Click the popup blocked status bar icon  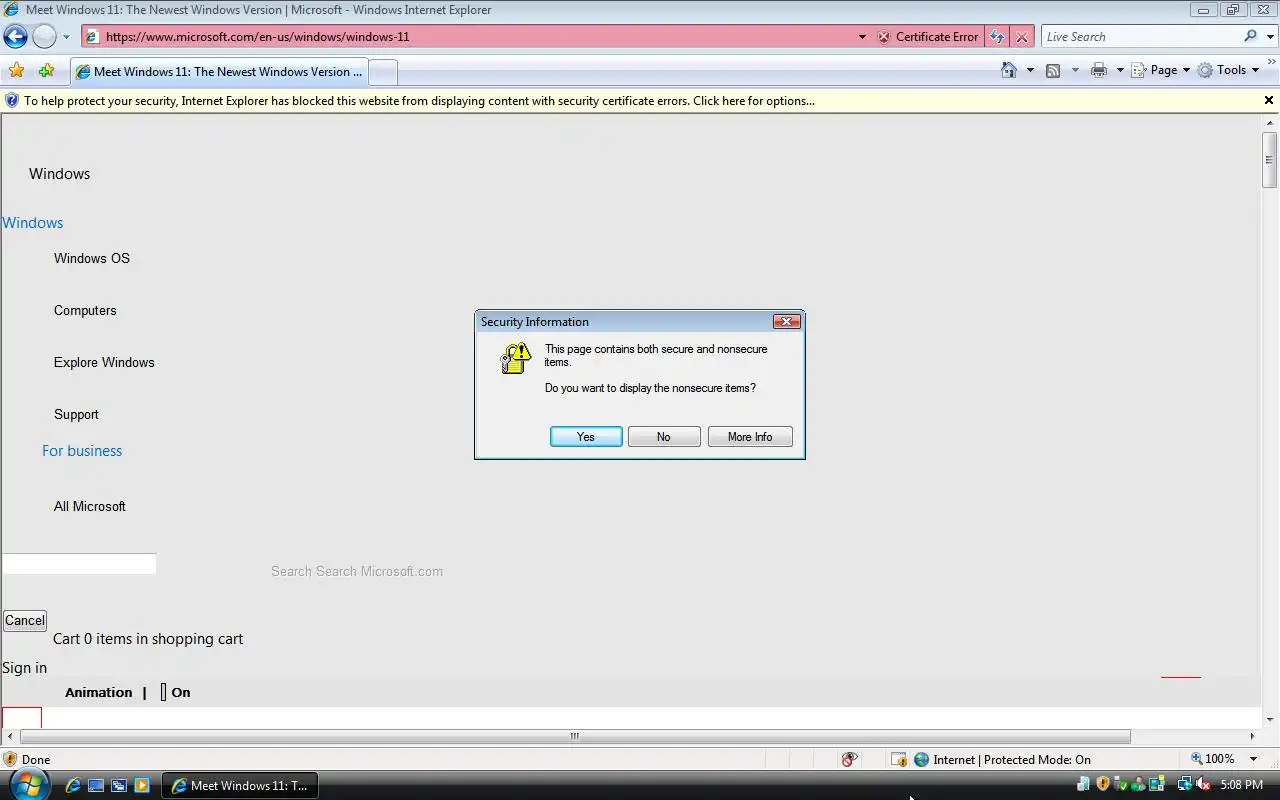[899, 759]
